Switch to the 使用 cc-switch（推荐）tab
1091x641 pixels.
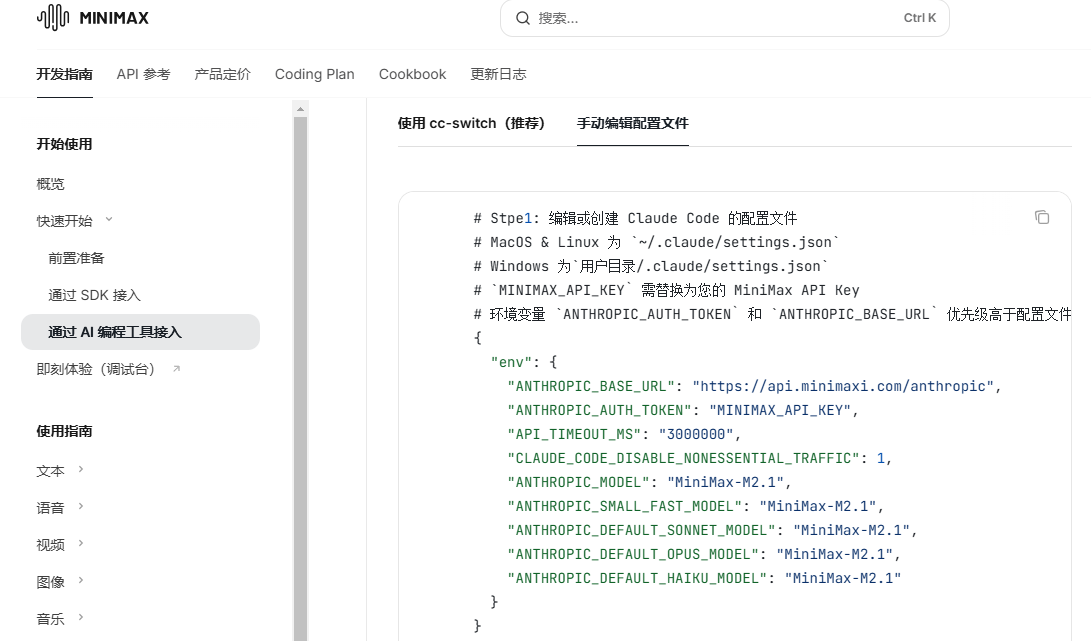[x=472, y=123]
